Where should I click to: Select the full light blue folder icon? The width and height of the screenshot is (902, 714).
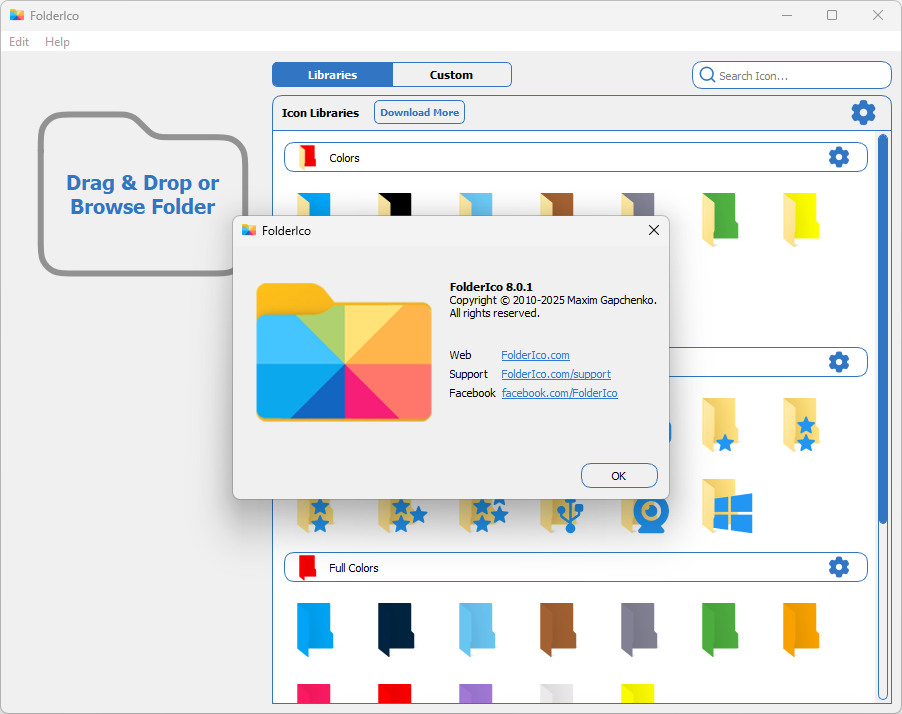click(x=477, y=629)
